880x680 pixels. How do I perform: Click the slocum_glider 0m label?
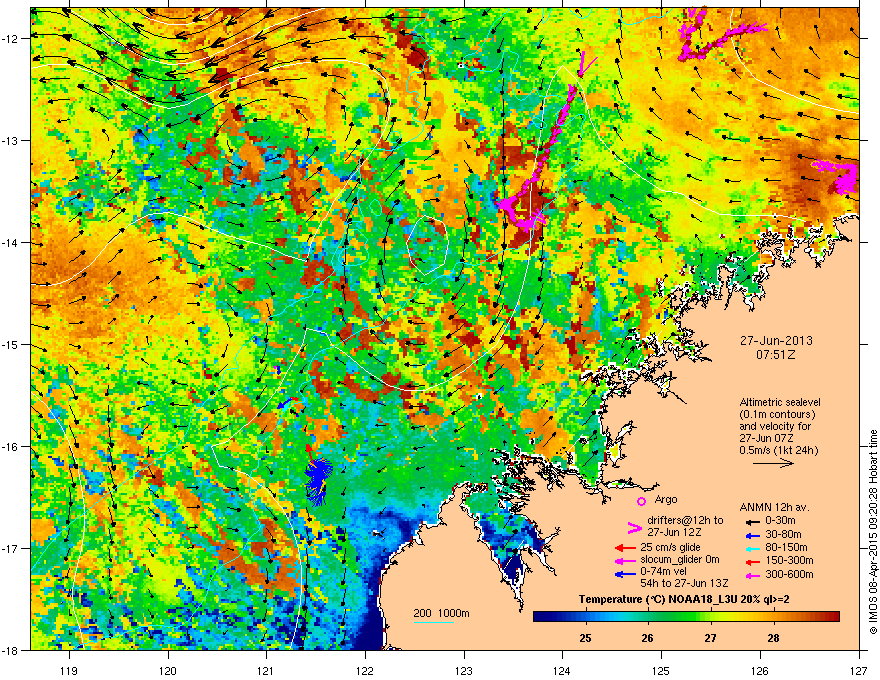680,560
